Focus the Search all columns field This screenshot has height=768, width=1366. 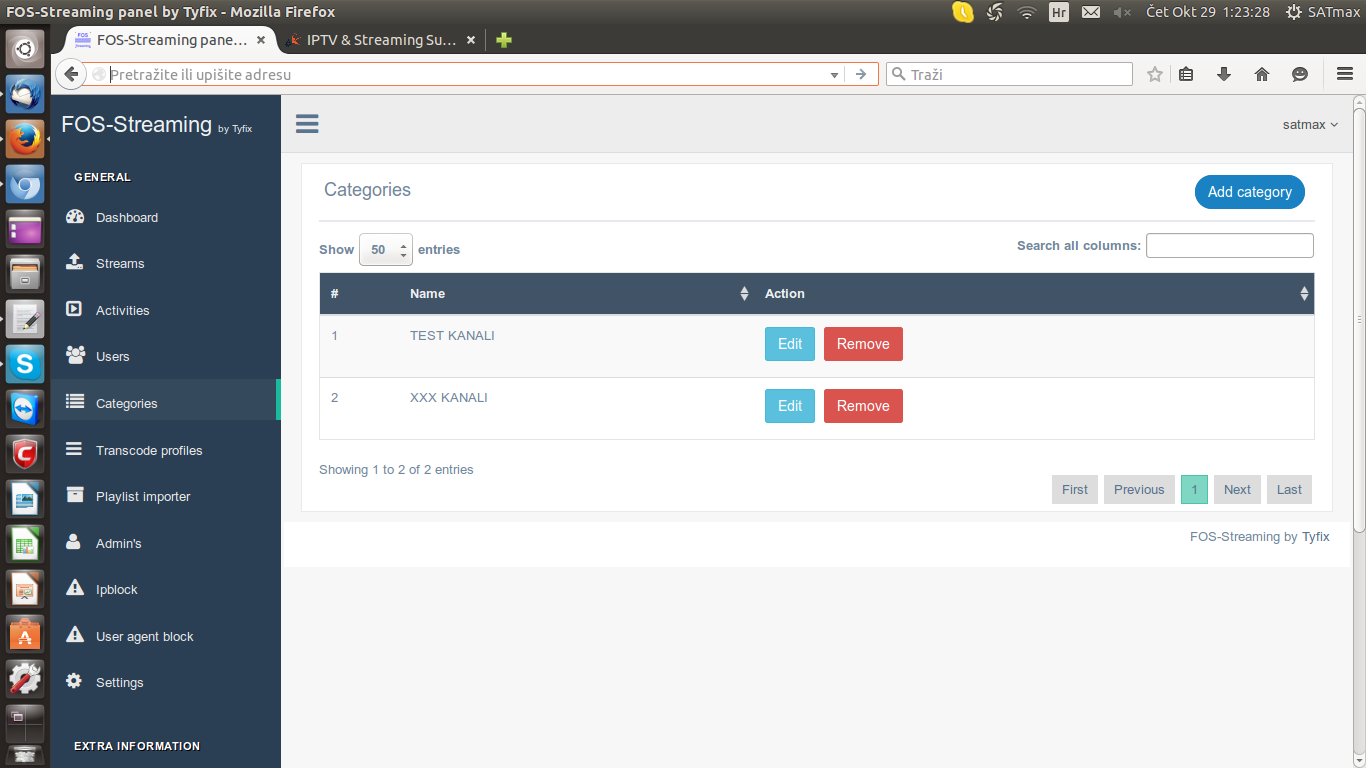click(1230, 245)
